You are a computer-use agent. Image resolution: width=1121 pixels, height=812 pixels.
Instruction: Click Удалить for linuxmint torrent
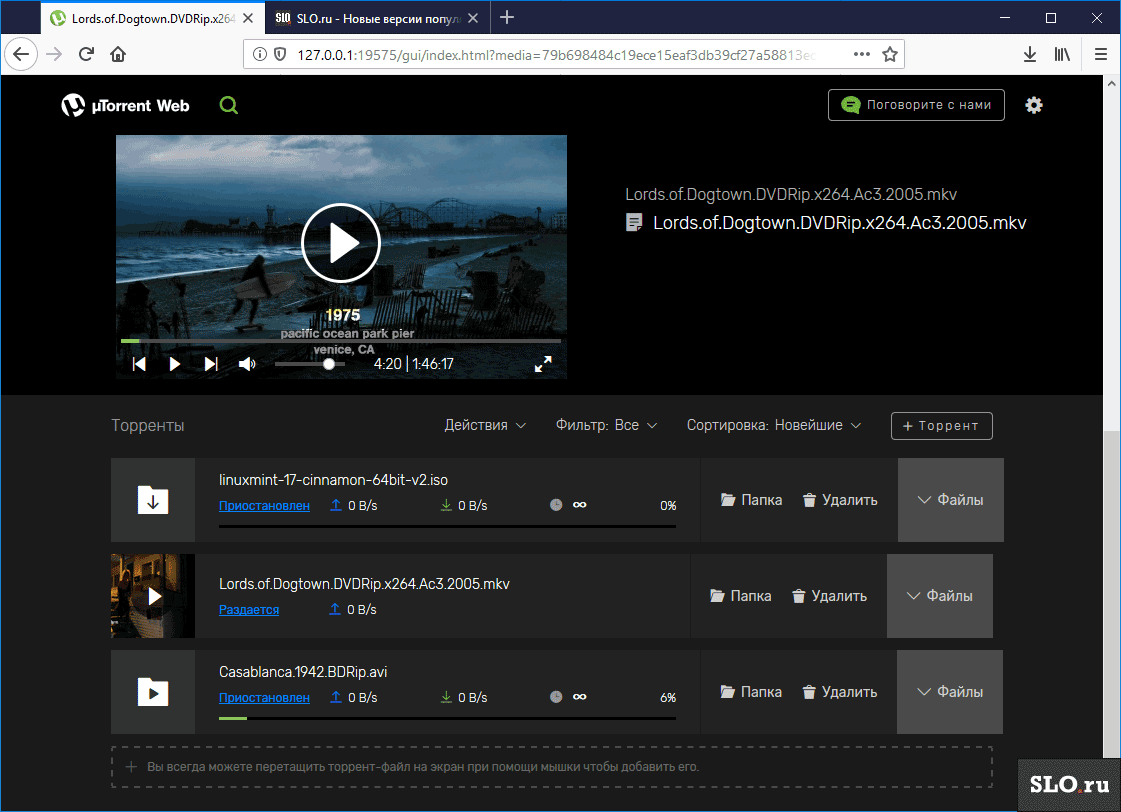point(840,500)
